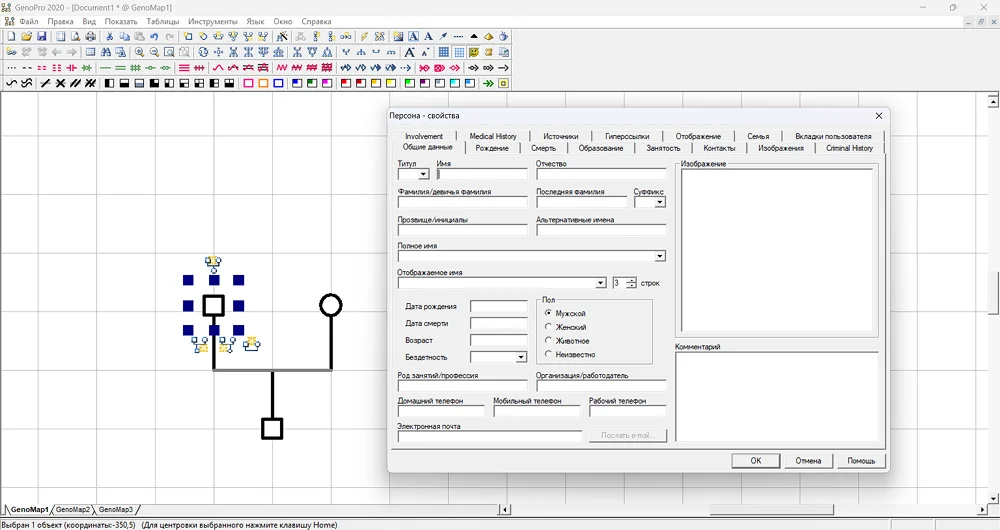Open the Титул dropdown
The image size is (1000, 530).
424,174
